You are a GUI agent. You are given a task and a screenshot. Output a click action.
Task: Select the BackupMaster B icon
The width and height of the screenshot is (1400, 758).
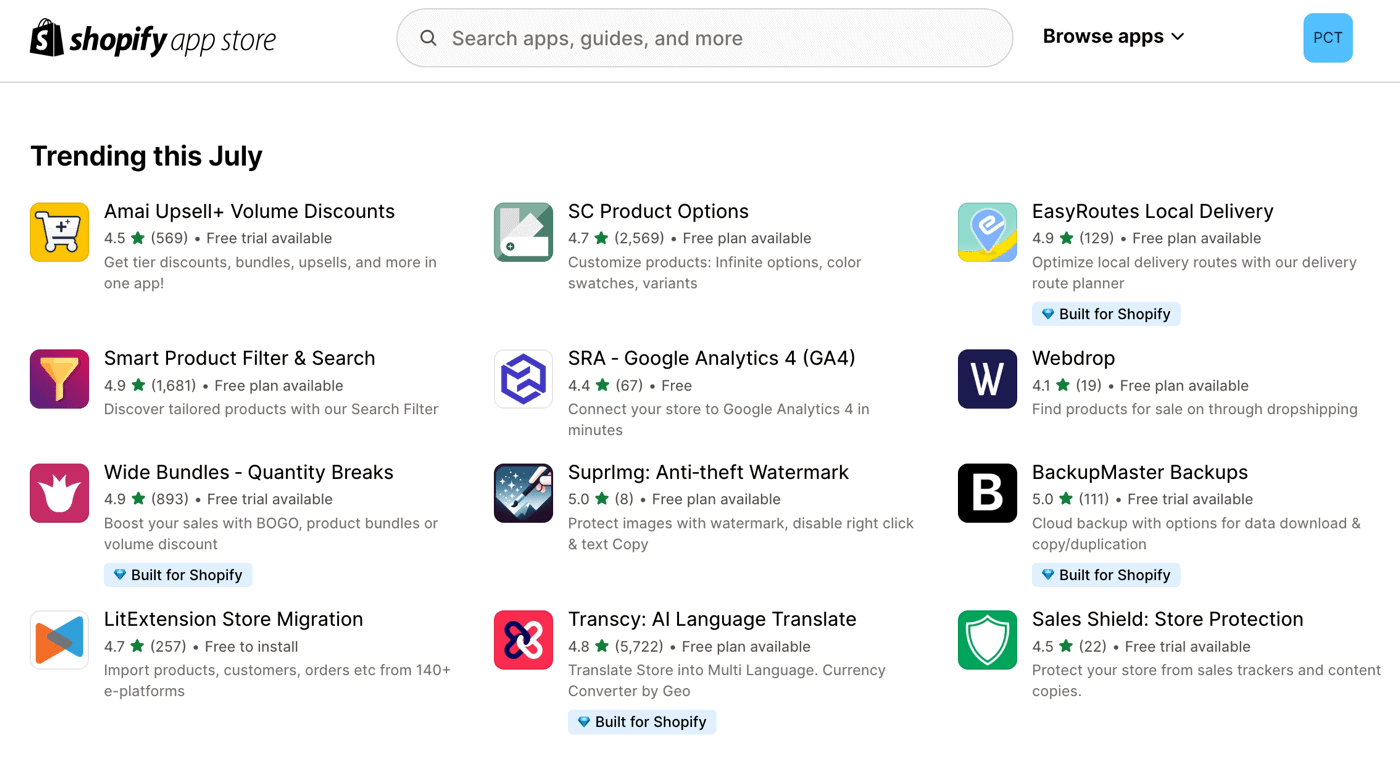coord(987,493)
